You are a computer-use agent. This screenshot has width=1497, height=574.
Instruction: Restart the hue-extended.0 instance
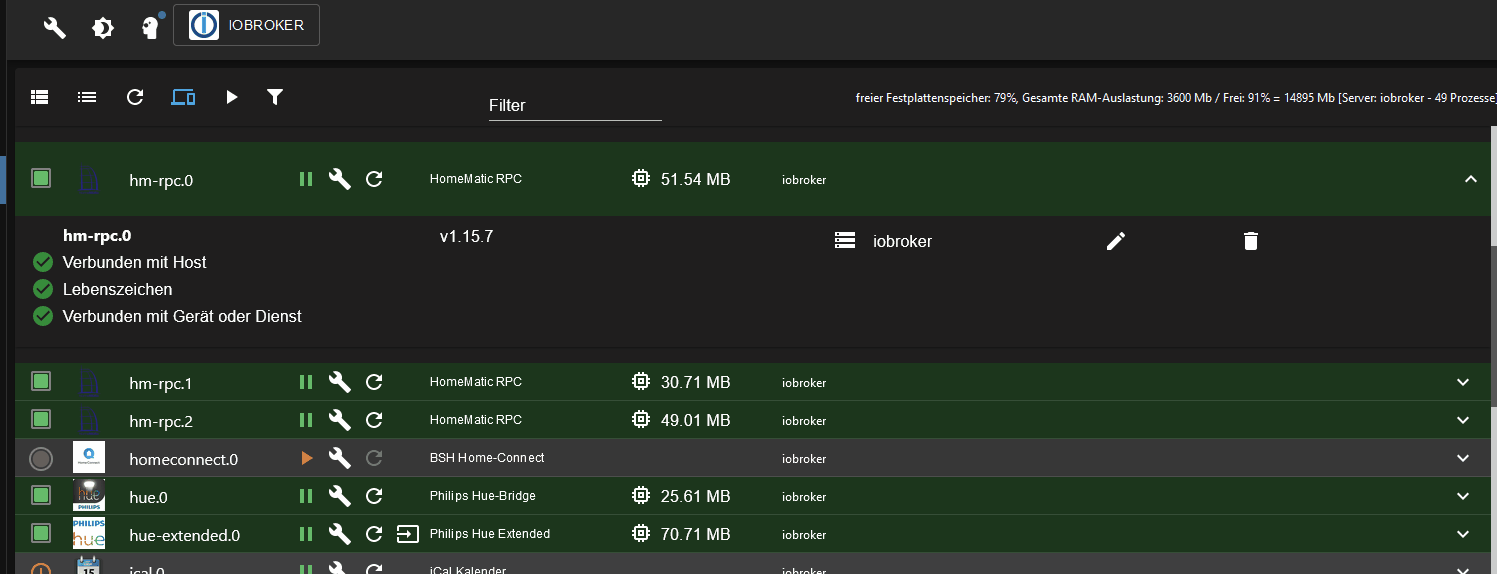[374, 534]
